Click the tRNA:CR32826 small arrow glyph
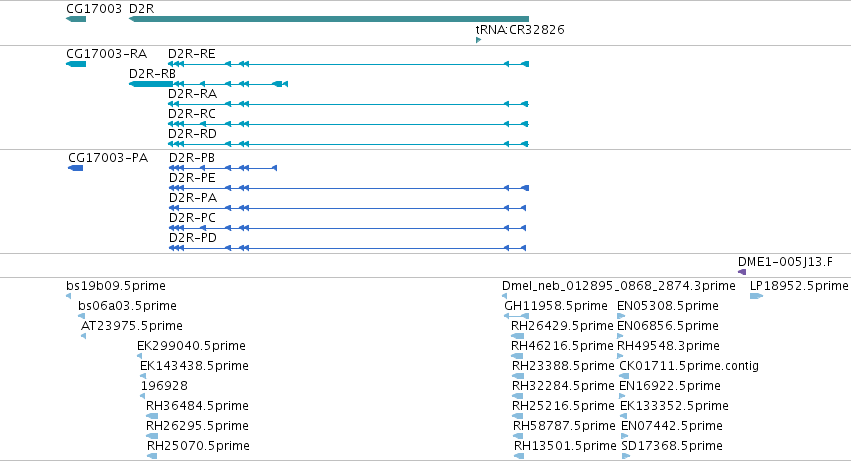The image size is (851, 461). (478, 40)
